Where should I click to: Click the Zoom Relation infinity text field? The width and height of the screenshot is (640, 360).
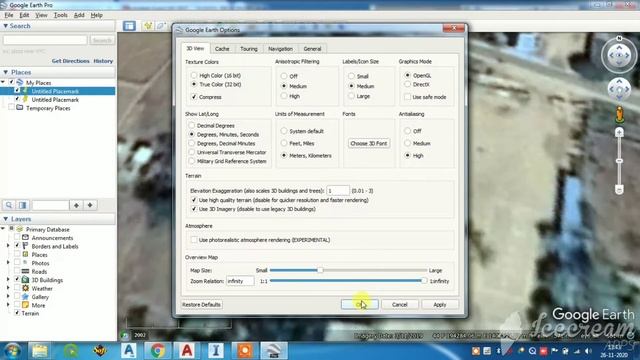240,281
